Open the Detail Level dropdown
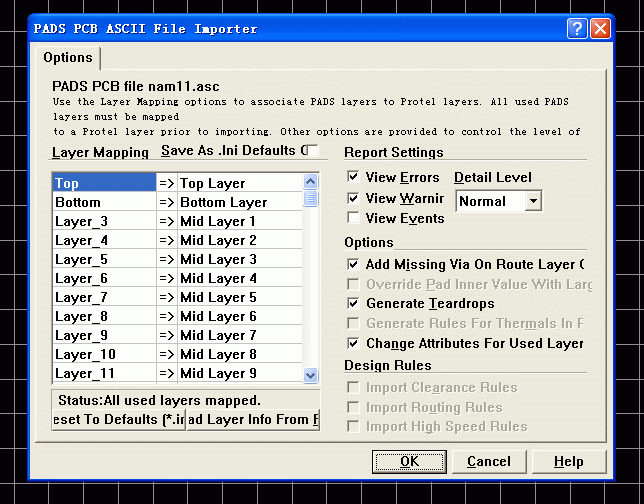Image resolution: width=644 pixels, height=504 pixels. pos(532,201)
